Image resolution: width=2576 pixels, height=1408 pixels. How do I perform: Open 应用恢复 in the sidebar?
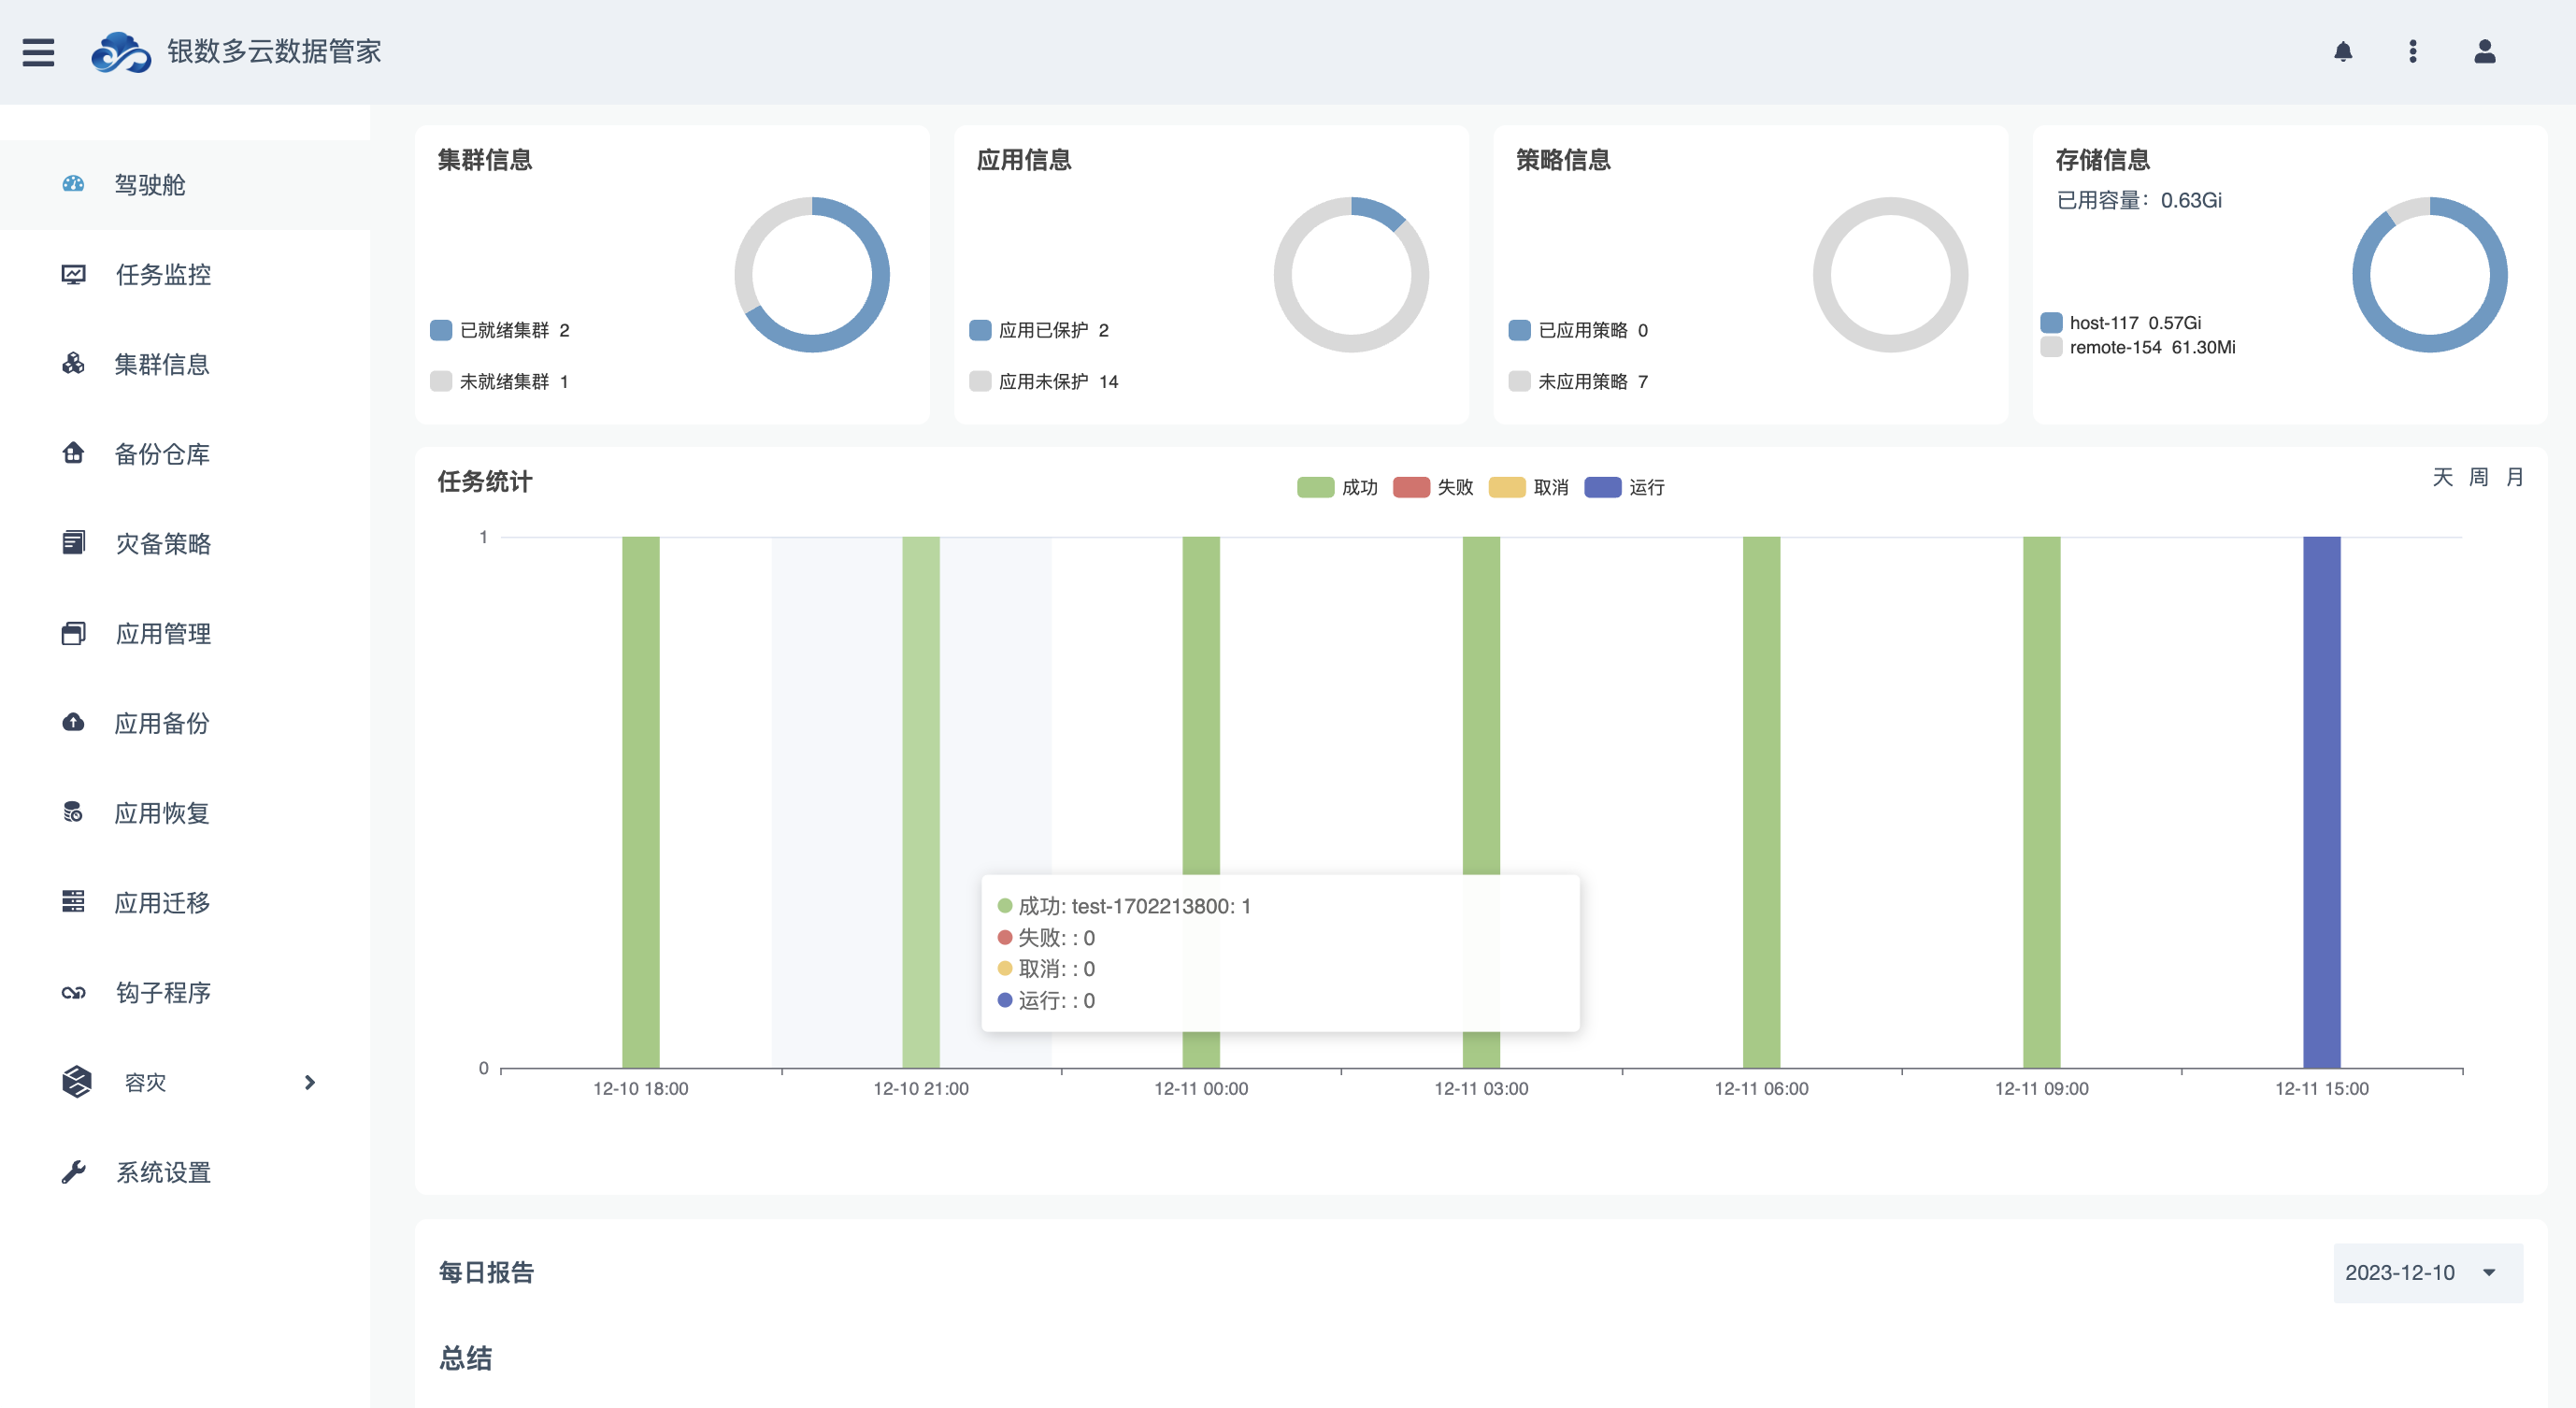[185, 813]
